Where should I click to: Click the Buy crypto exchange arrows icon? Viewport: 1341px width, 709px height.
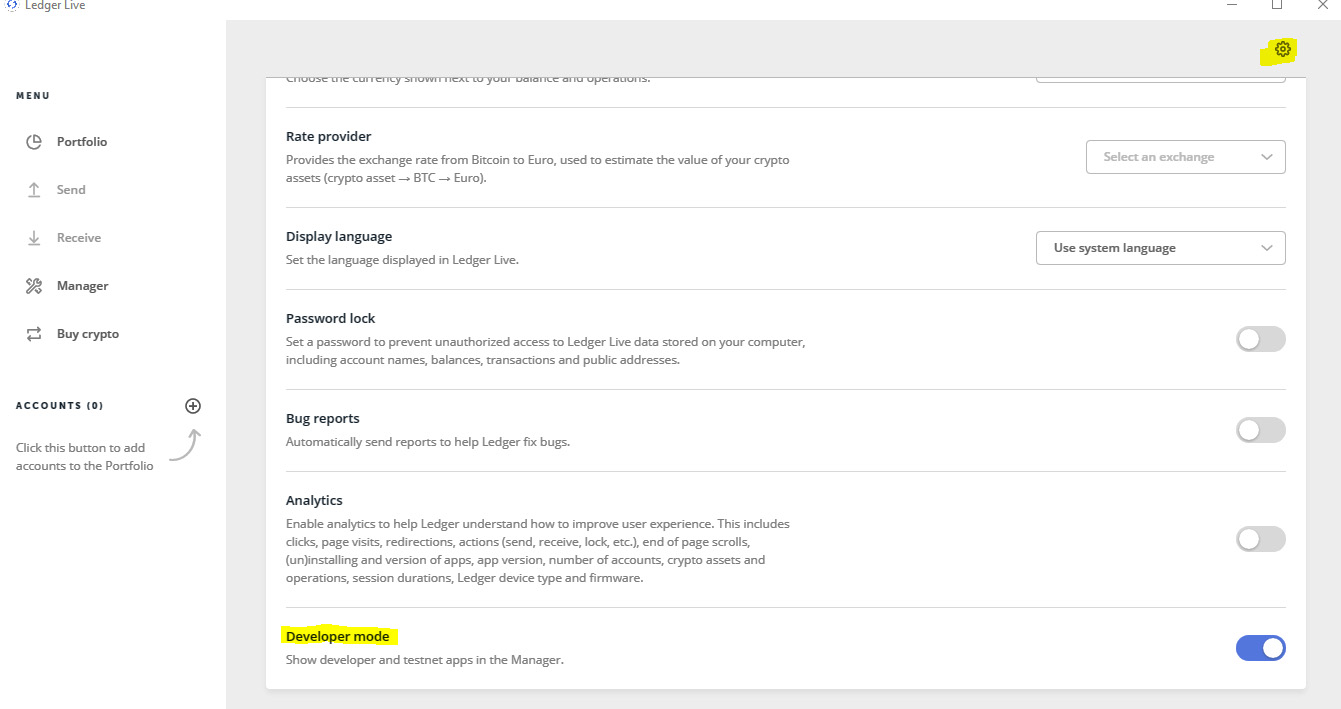coord(34,334)
